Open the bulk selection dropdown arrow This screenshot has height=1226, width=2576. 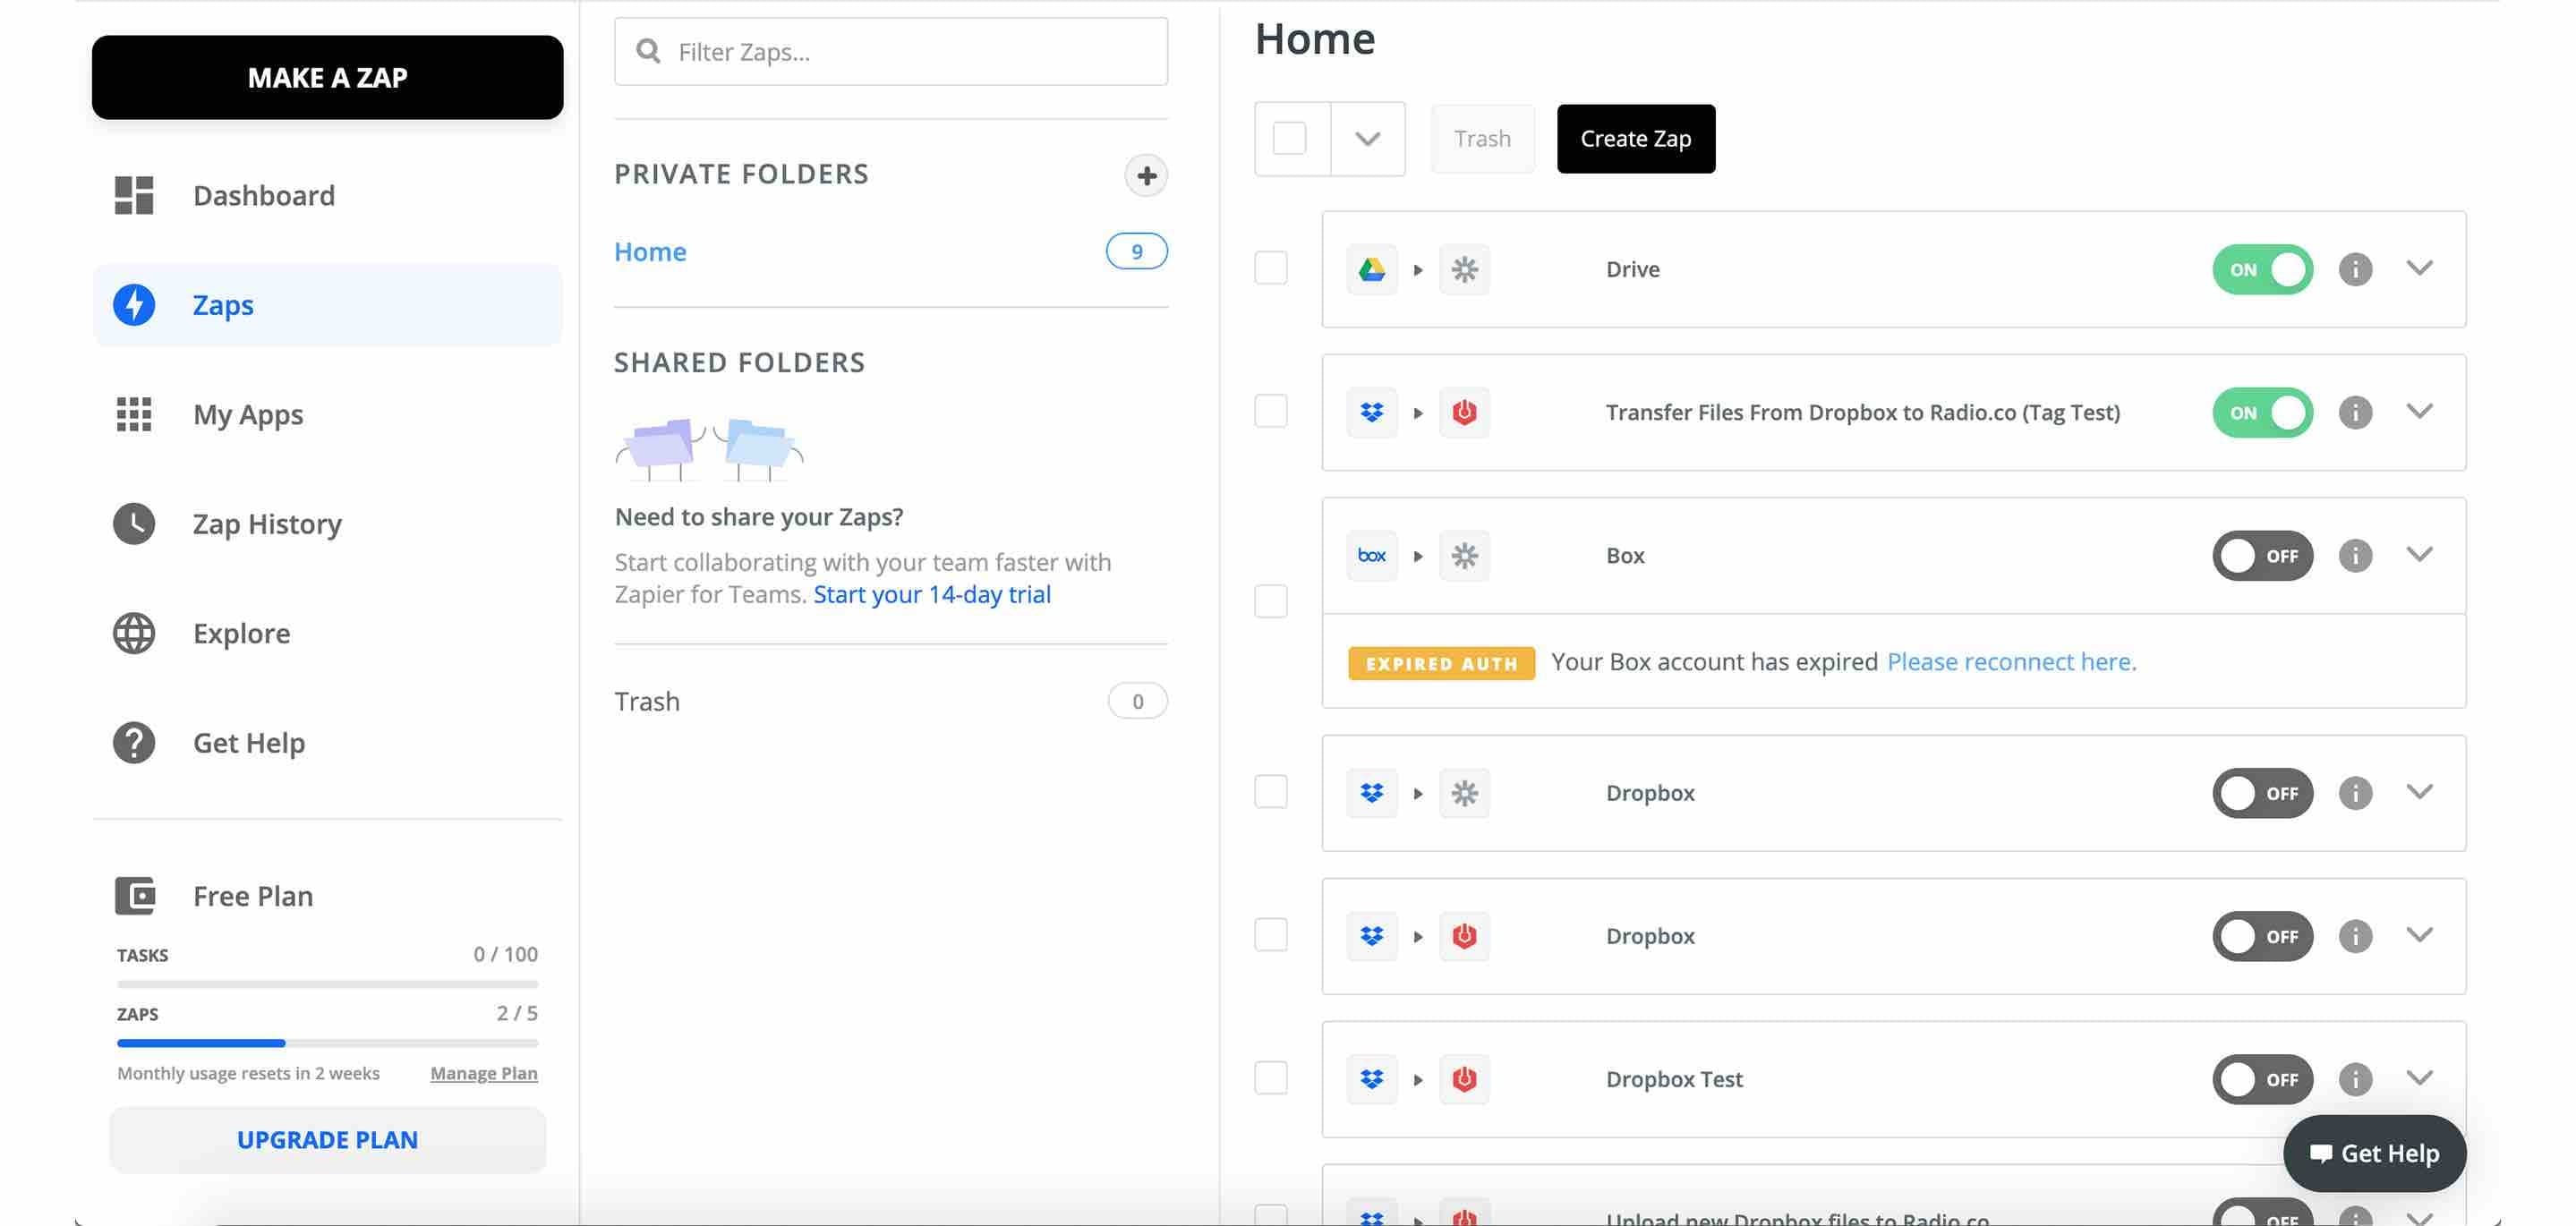click(1366, 138)
